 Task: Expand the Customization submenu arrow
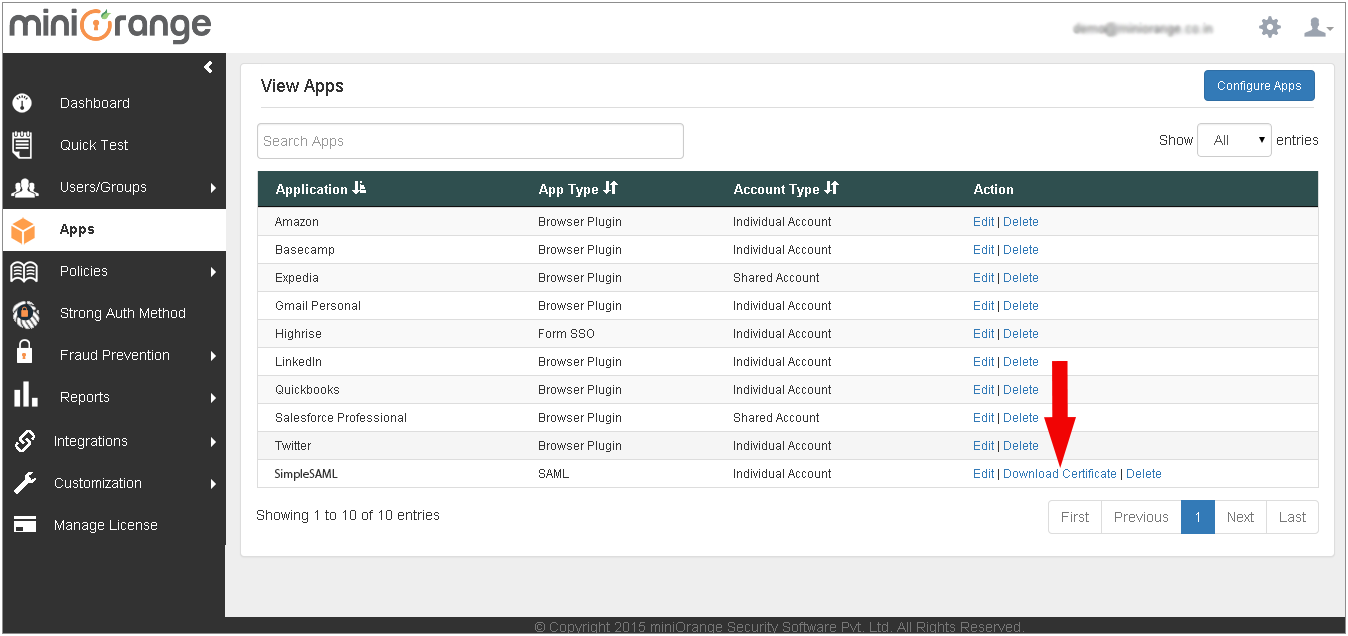[213, 484]
